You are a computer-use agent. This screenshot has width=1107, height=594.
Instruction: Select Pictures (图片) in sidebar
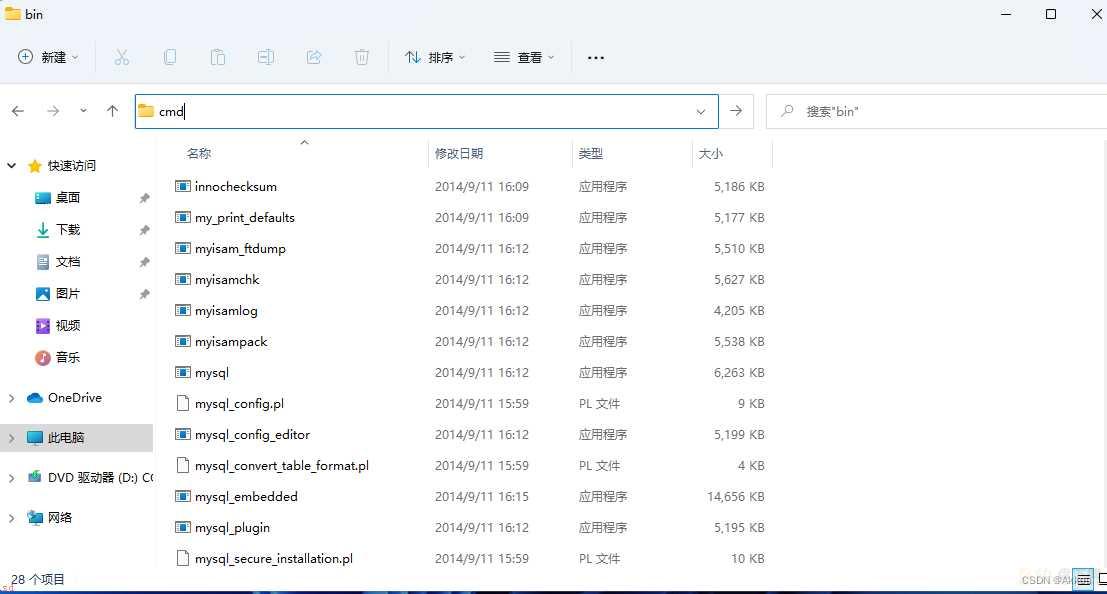tap(68, 294)
